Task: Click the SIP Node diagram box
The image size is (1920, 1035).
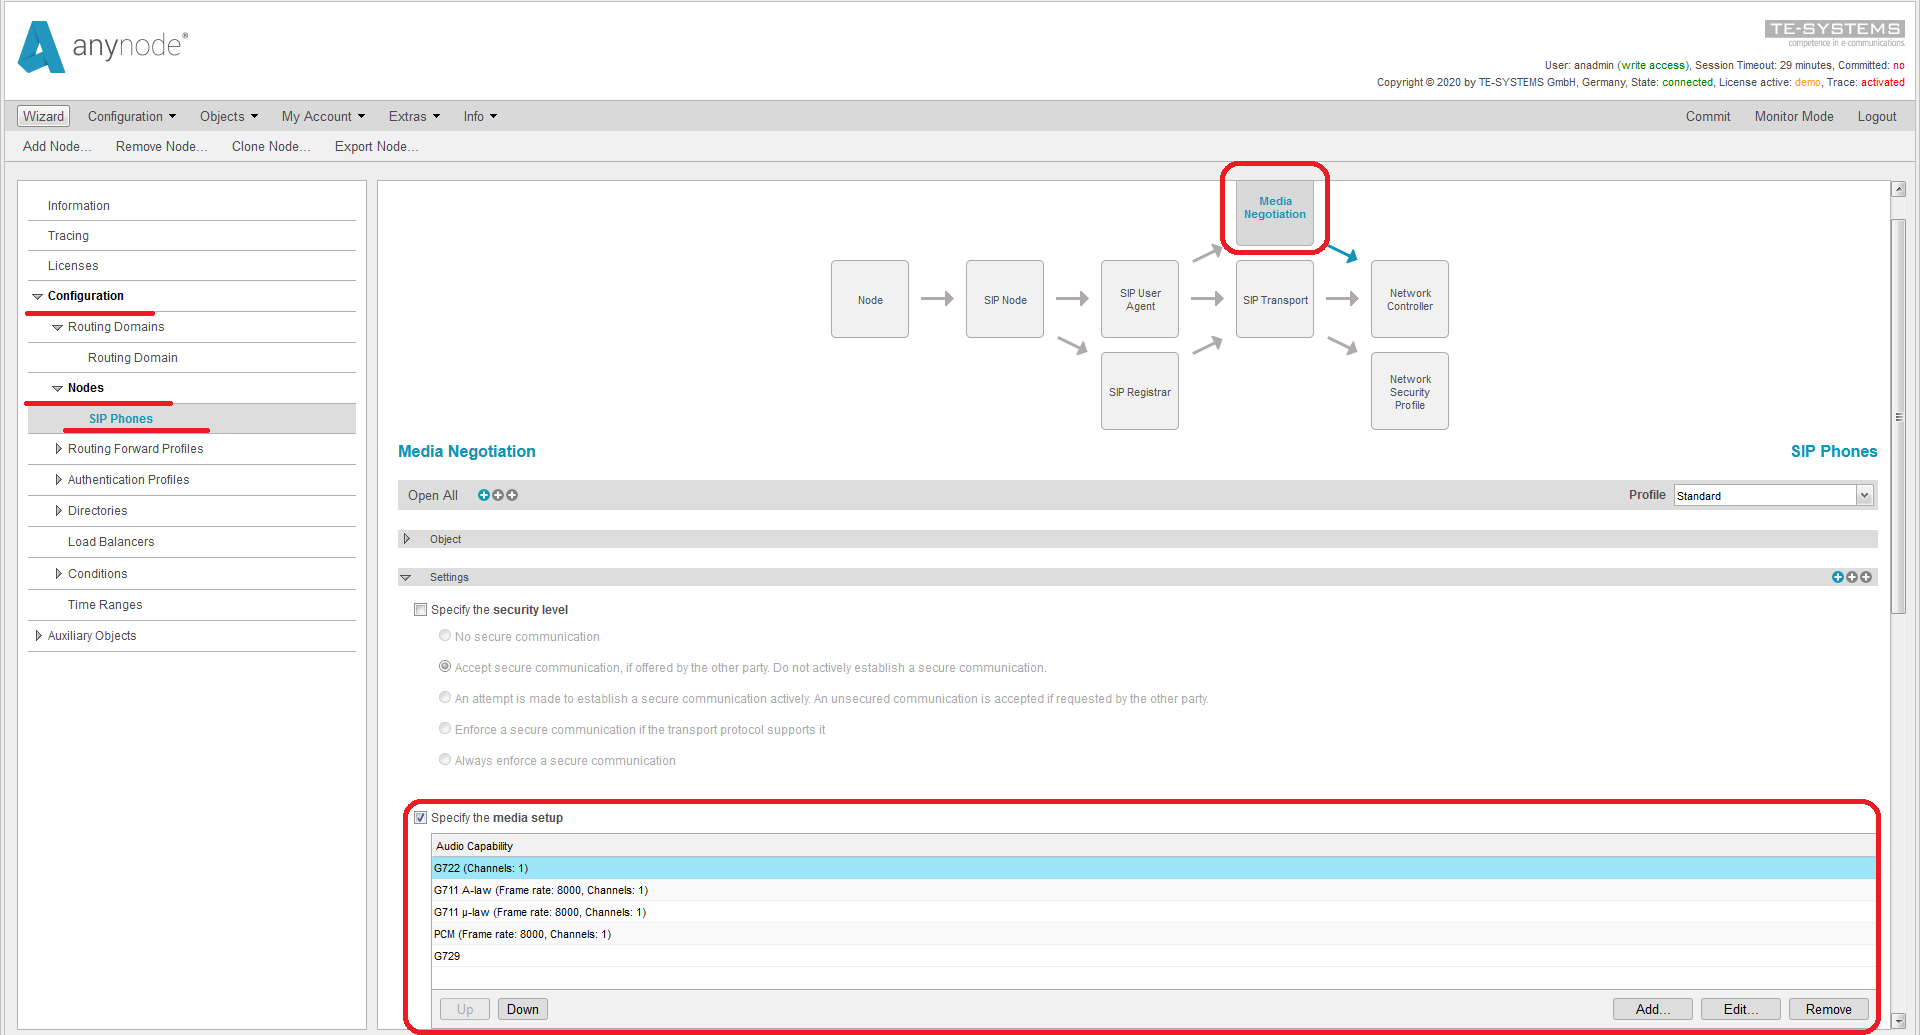Action: tap(1004, 300)
